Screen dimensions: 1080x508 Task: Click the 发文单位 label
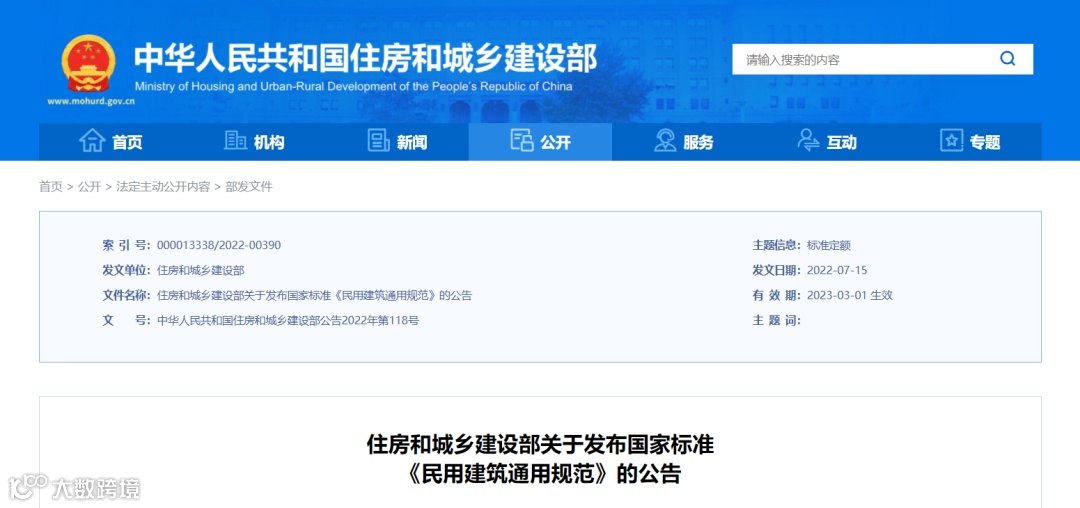pyautogui.click(x=126, y=271)
